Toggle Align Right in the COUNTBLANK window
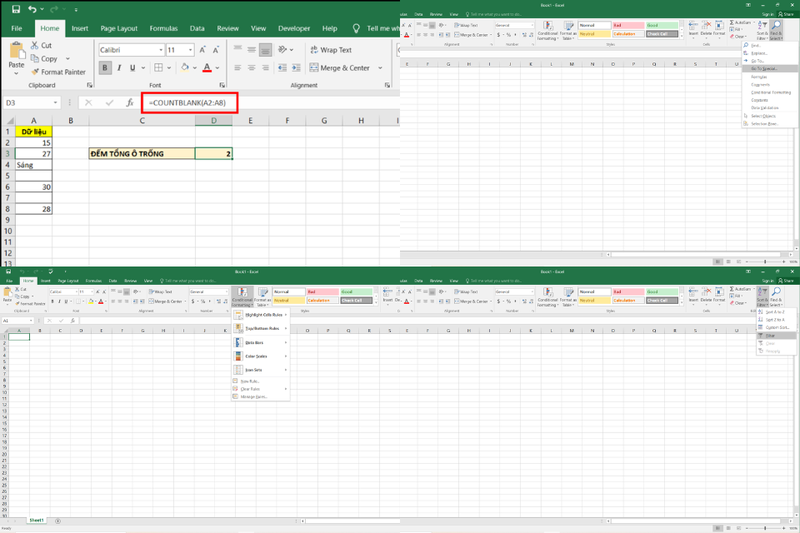This screenshot has height=533, width=800. click(265, 67)
